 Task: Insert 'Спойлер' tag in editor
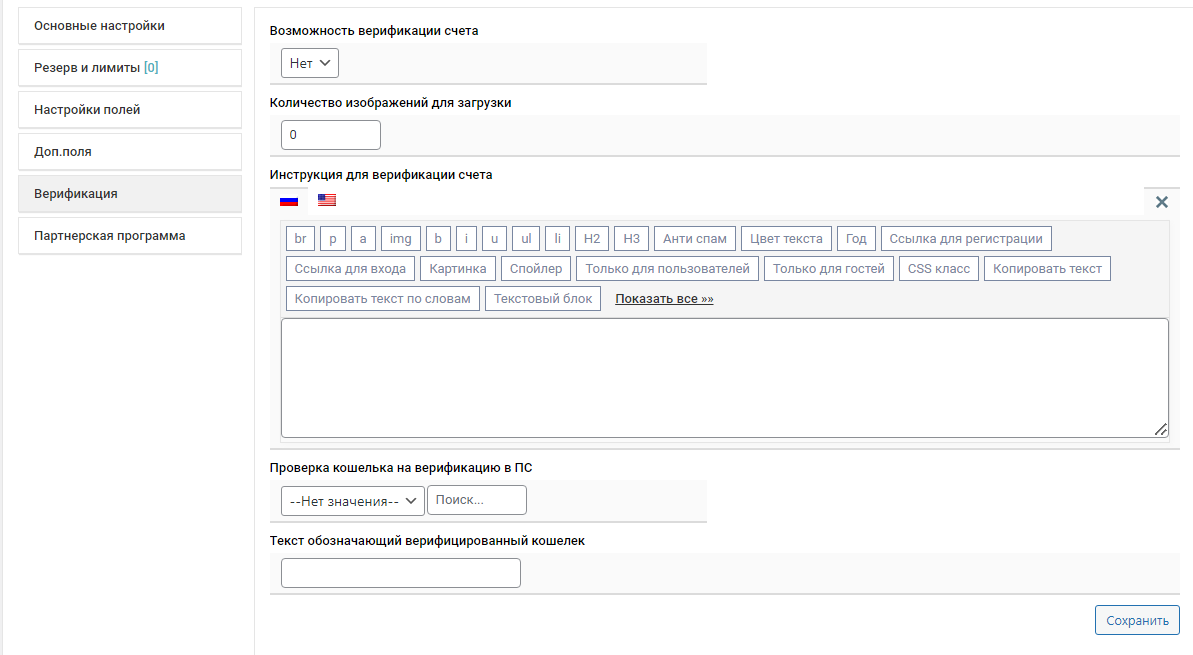coord(536,269)
